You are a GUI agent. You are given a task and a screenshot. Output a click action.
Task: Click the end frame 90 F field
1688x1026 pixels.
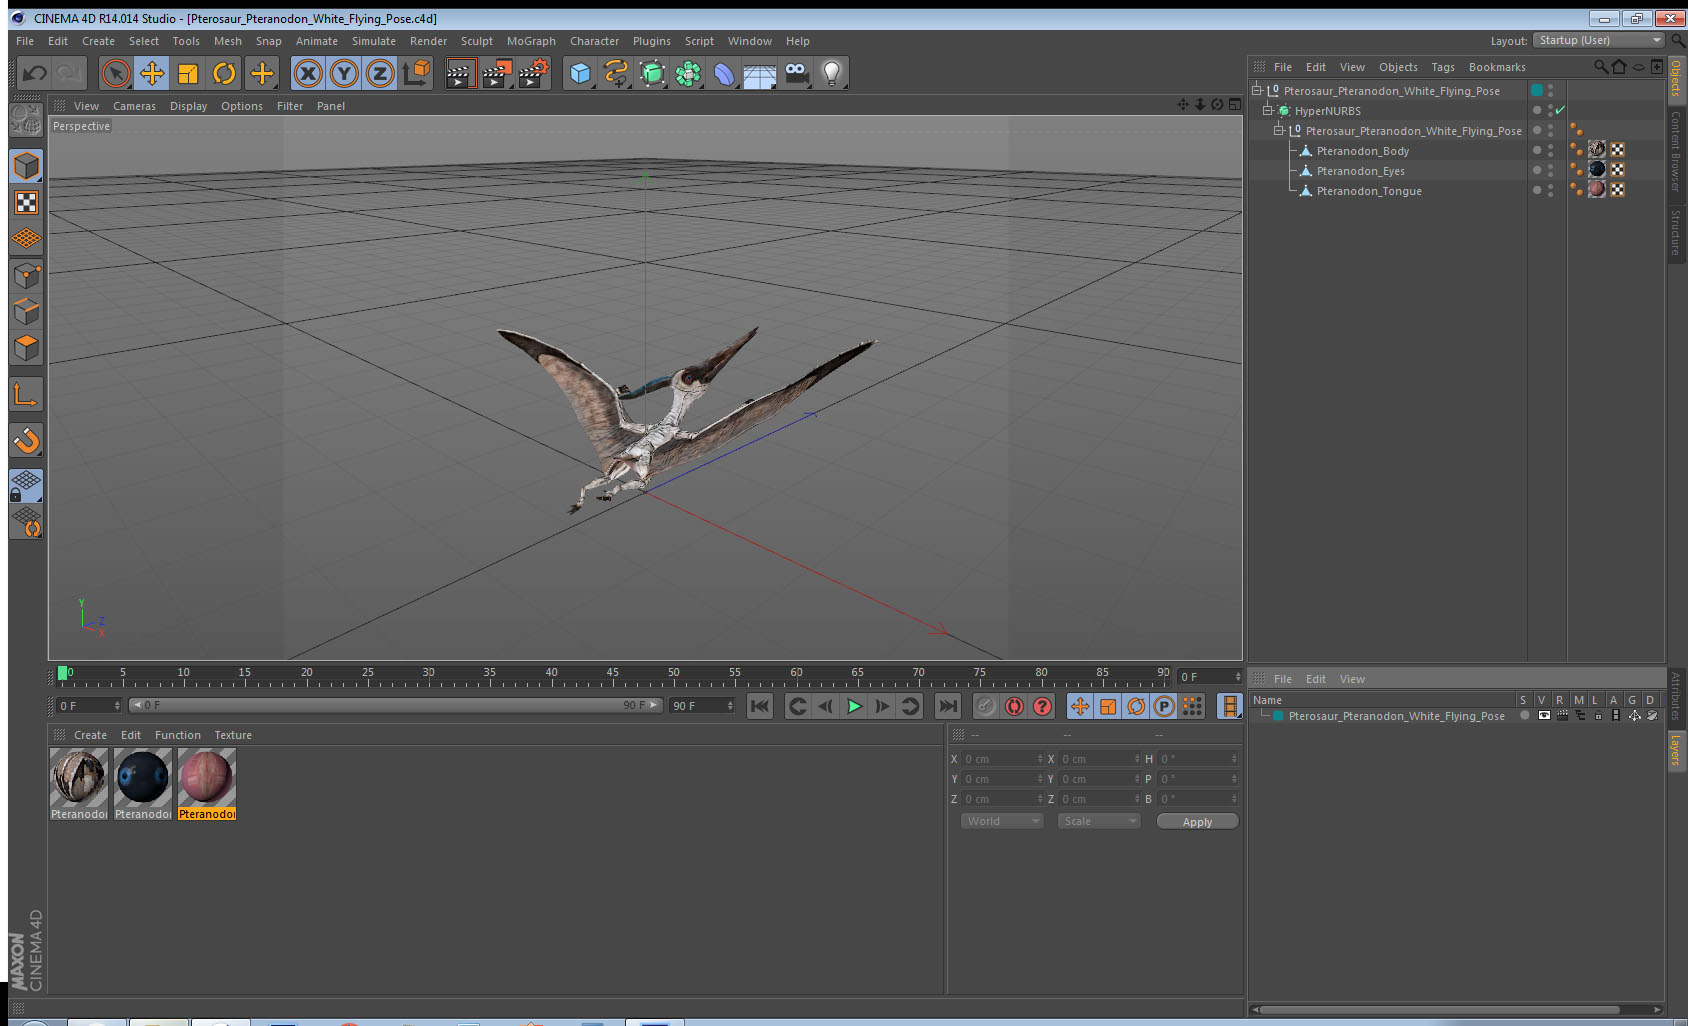click(702, 706)
